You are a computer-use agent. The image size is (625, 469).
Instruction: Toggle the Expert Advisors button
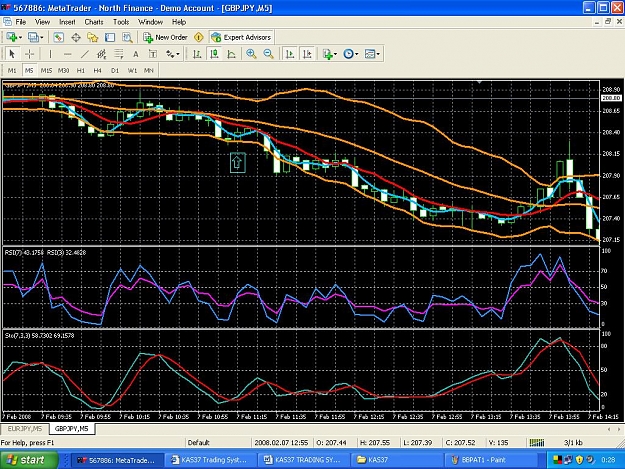pyautogui.click(x=242, y=37)
